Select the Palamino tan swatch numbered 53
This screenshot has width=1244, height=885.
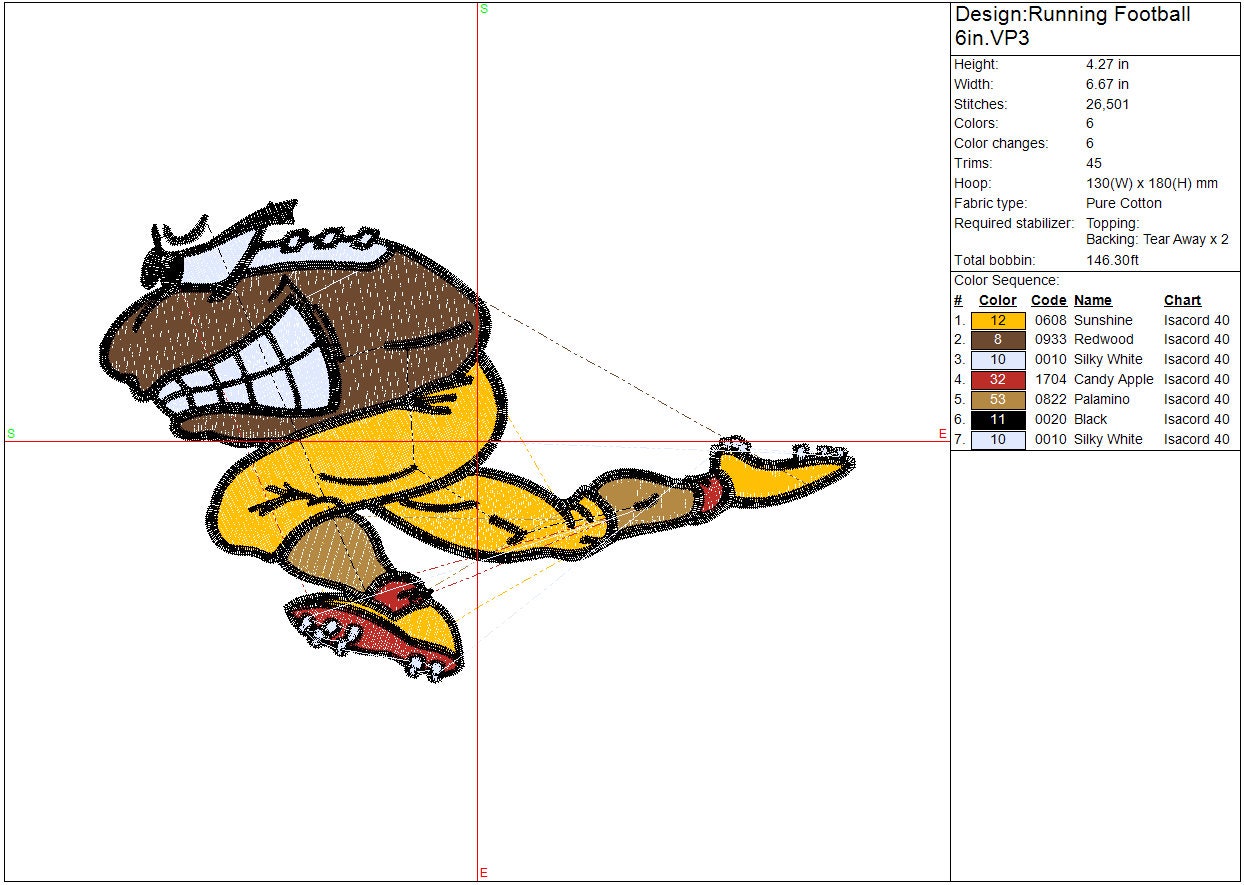(998, 400)
